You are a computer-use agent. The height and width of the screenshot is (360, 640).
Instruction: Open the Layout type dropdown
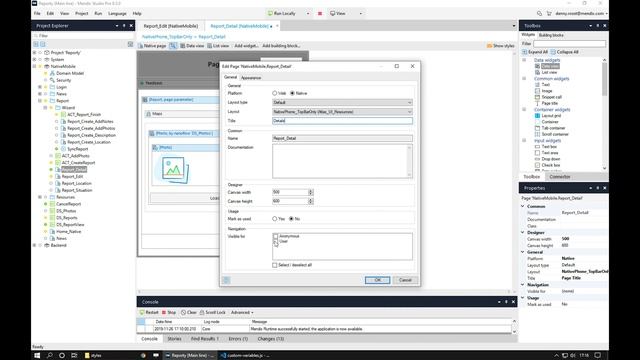point(342,102)
